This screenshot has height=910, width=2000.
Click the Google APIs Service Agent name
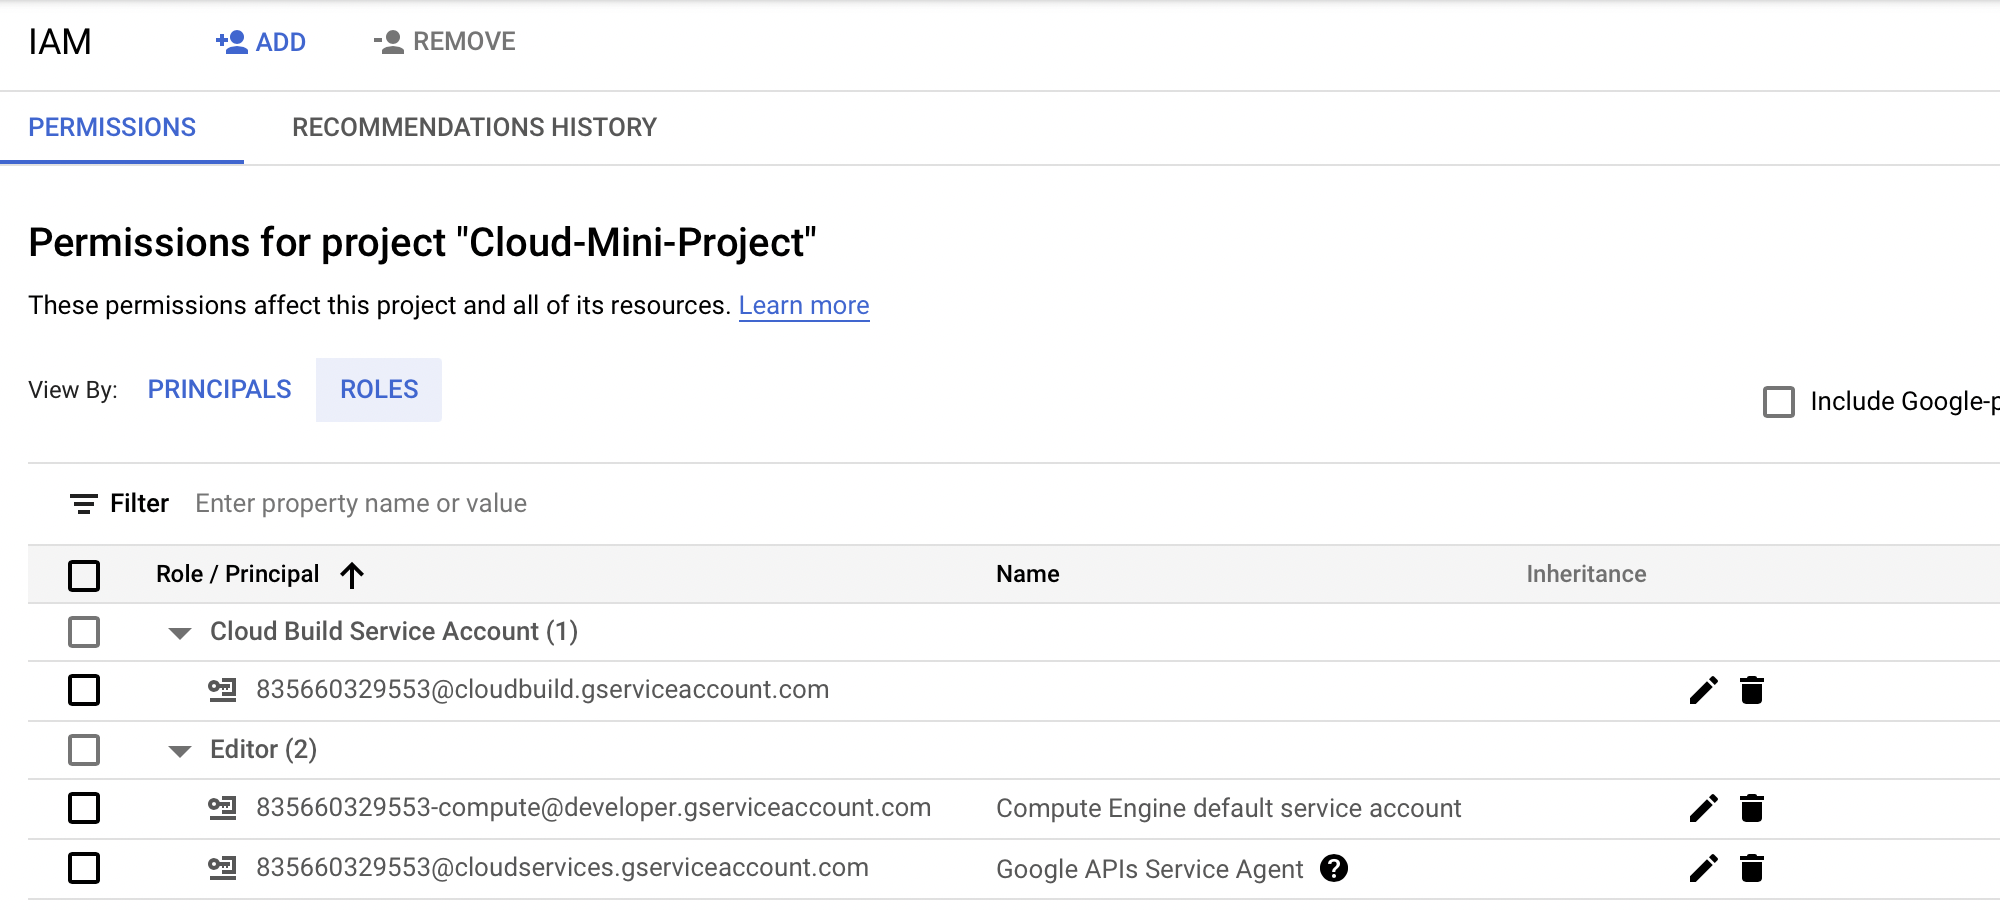1150,869
